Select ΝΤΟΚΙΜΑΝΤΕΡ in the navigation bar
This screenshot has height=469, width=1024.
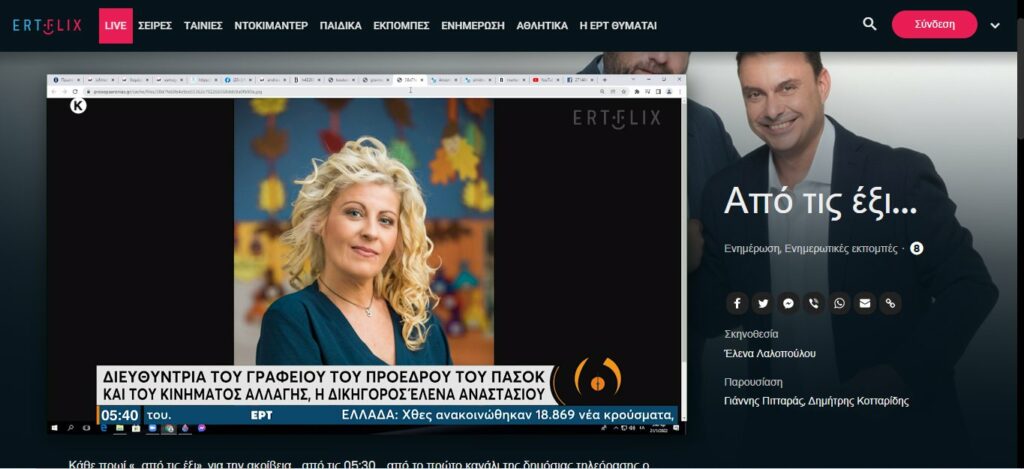(271, 25)
